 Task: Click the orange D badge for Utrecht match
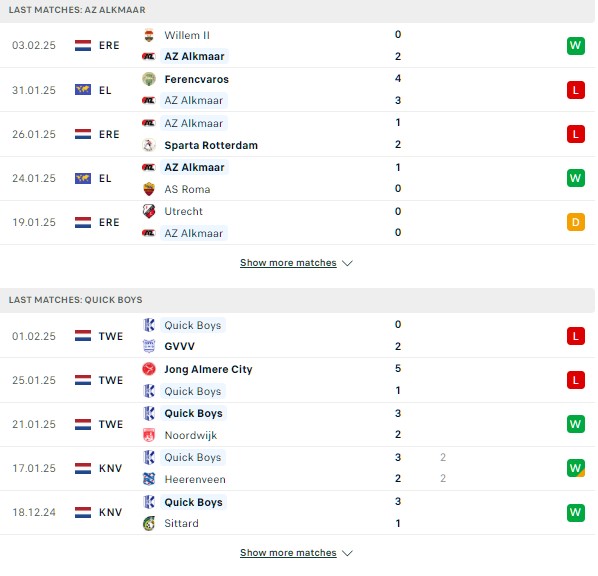tap(575, 222)
